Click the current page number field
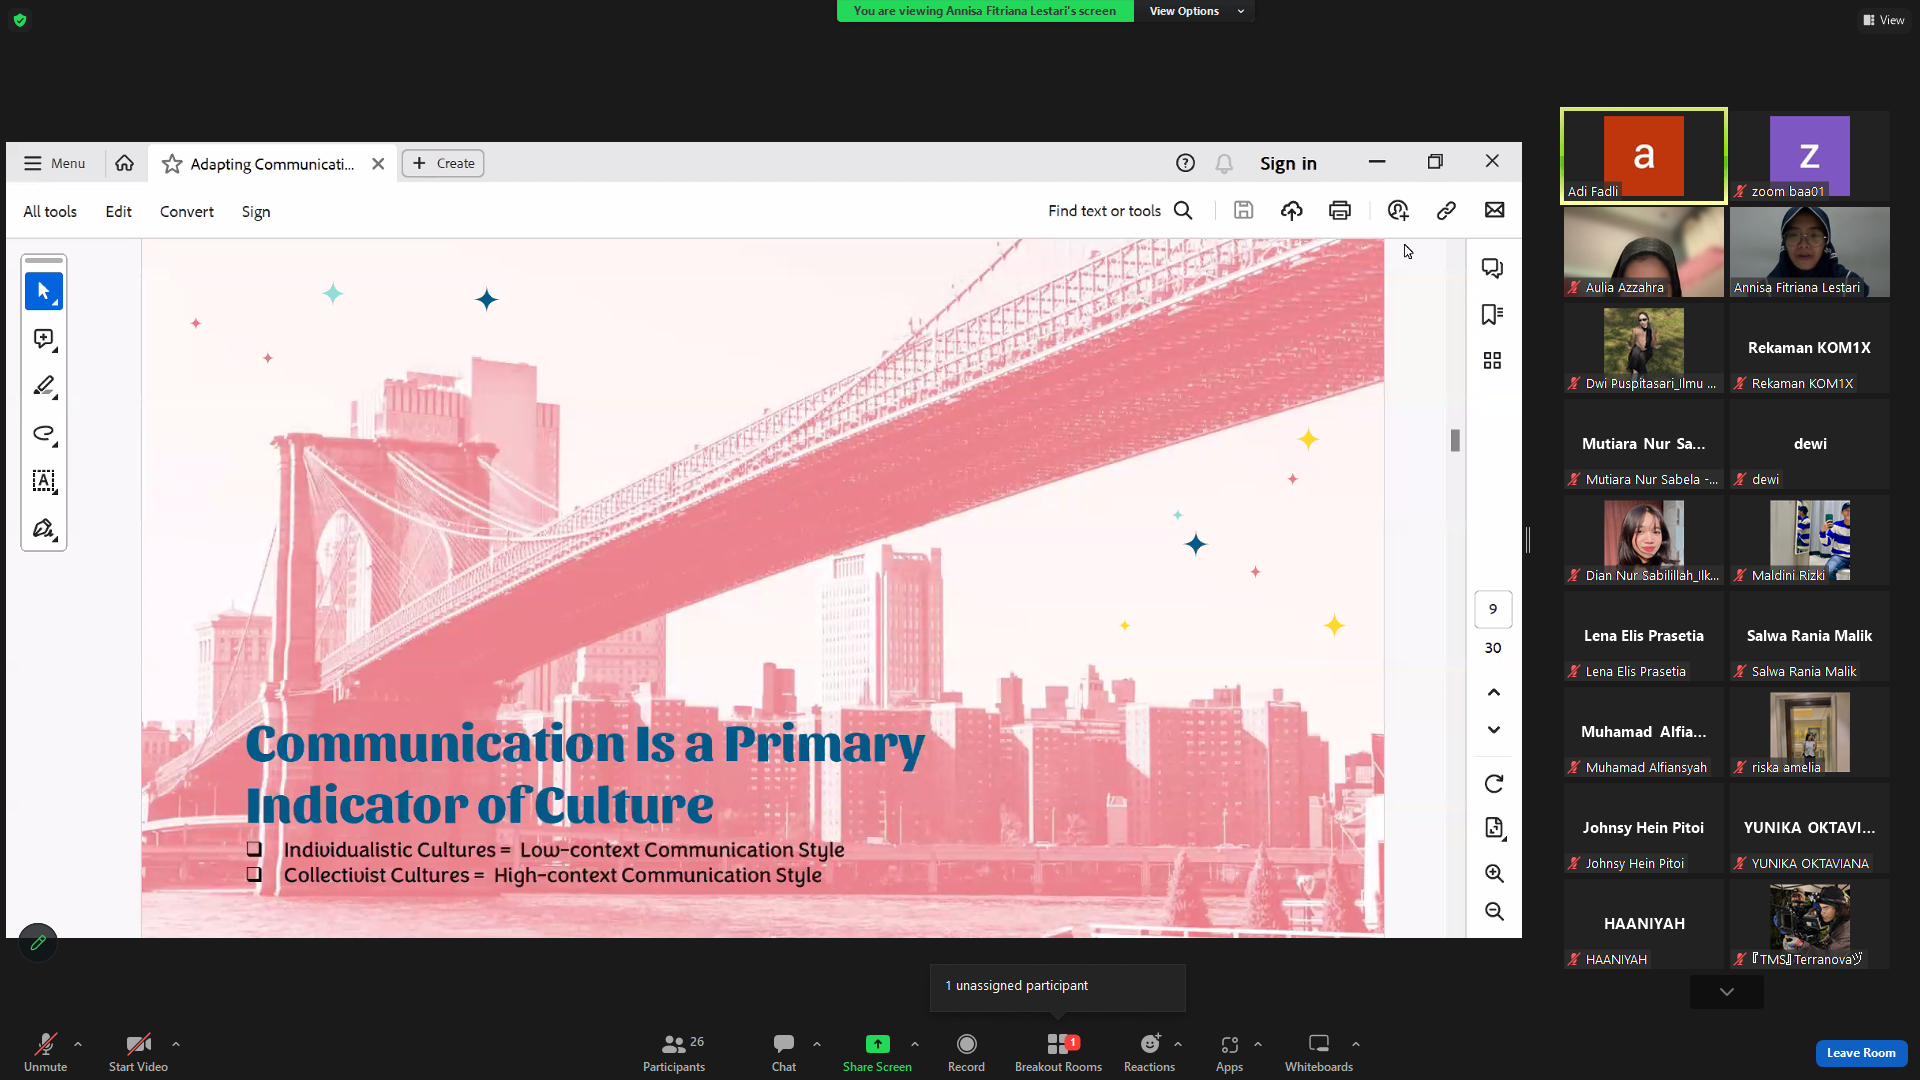1920x1080 pixels. click(x=1493, y=609)
